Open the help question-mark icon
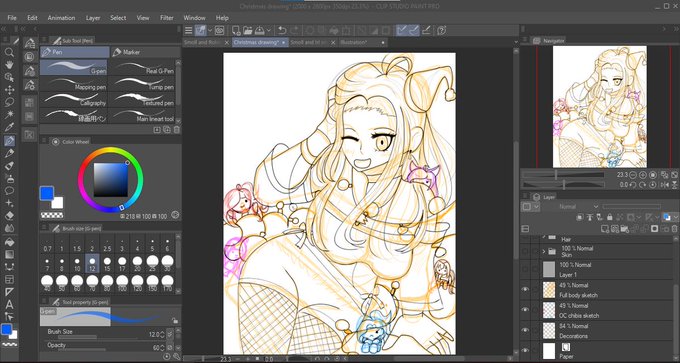 pyautogui.click(x=442, y=30)
